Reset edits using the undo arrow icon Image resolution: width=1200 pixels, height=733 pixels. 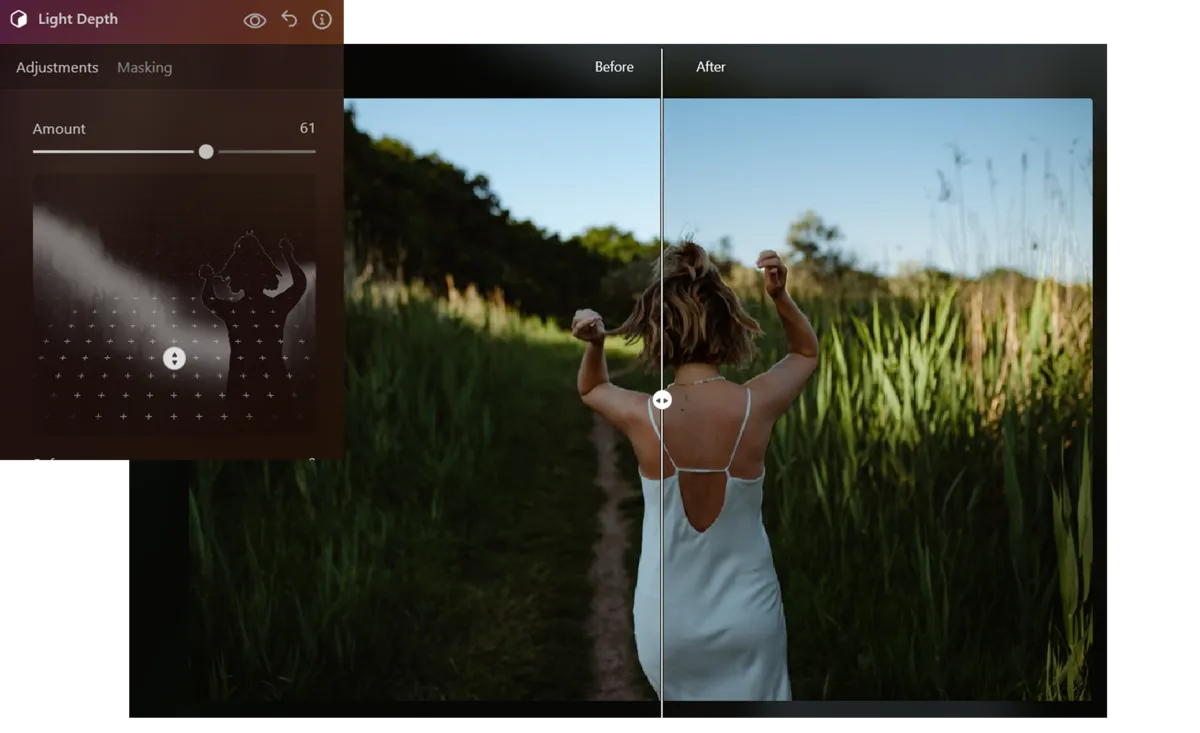tap(289, 19)
